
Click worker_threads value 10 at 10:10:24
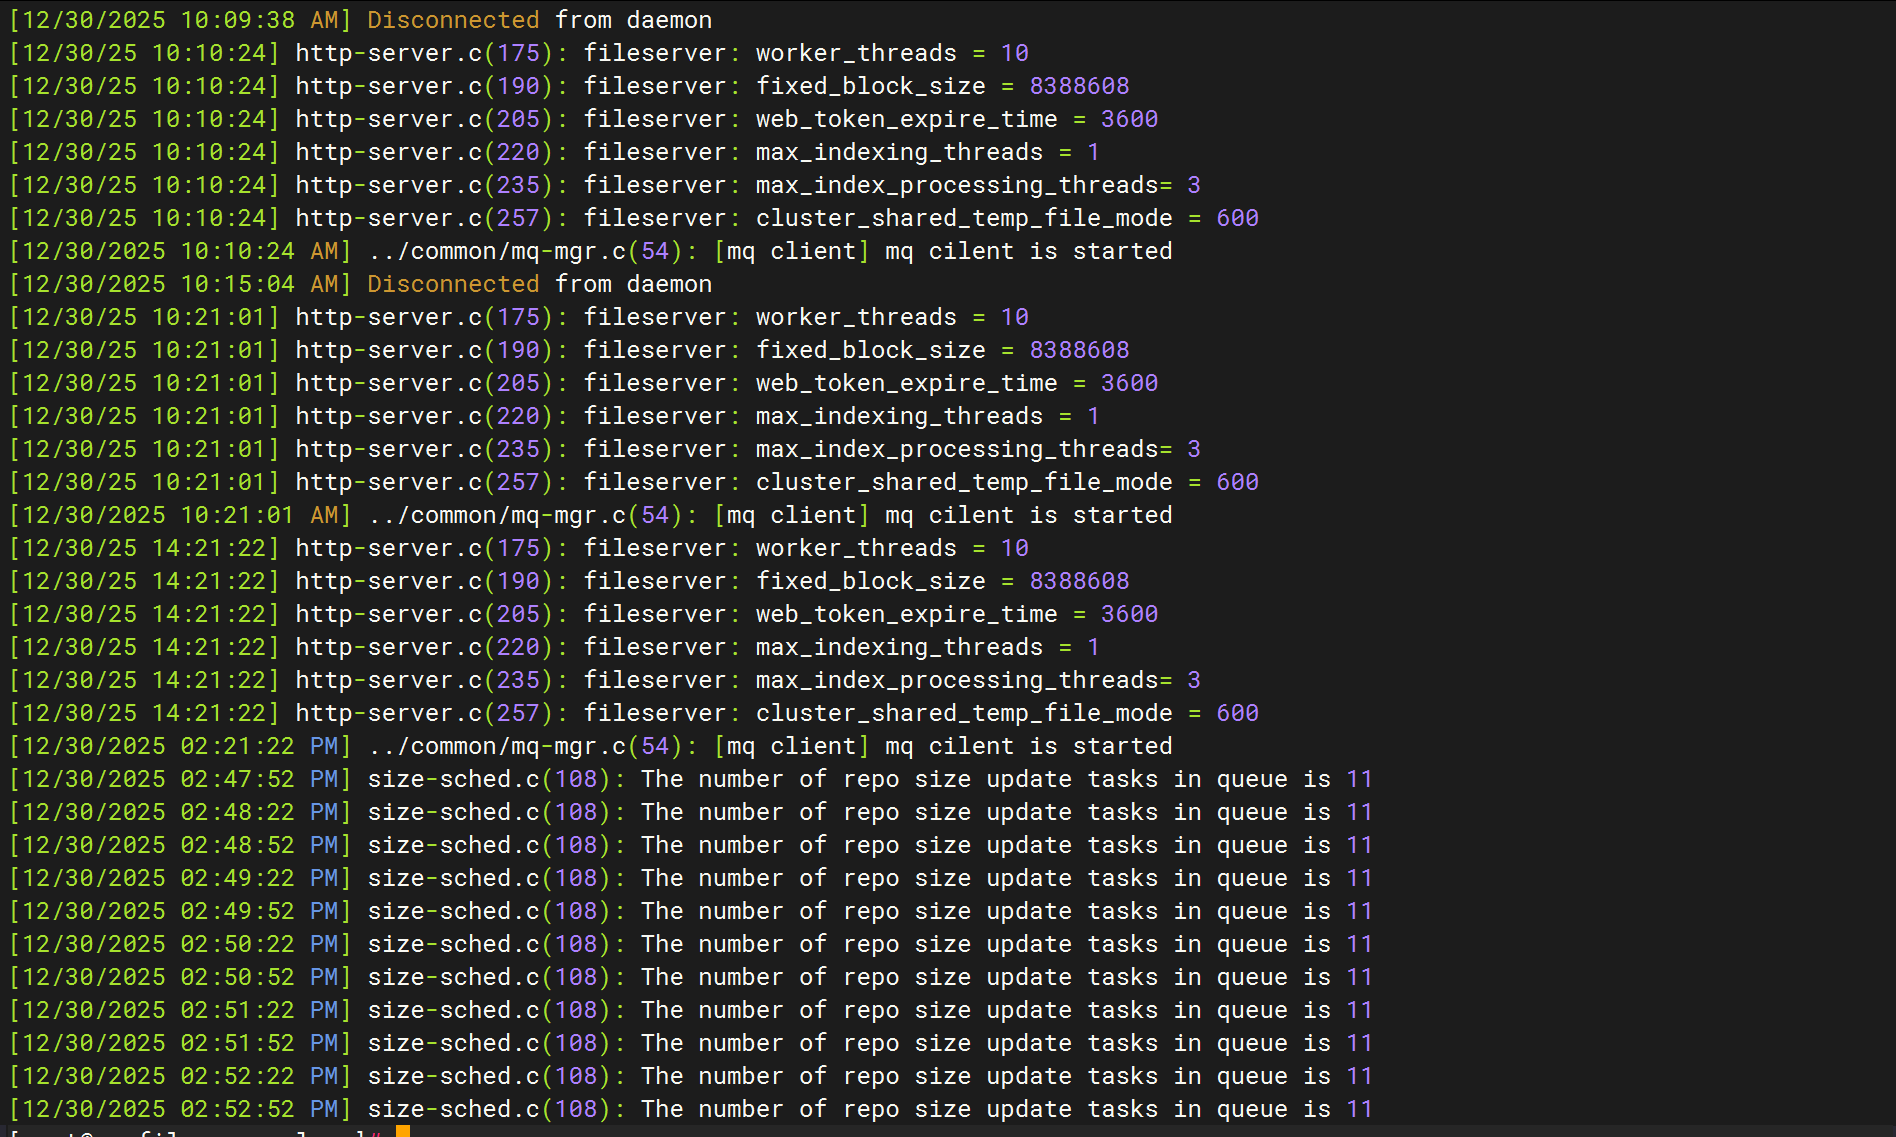(x=1014, y=53)
